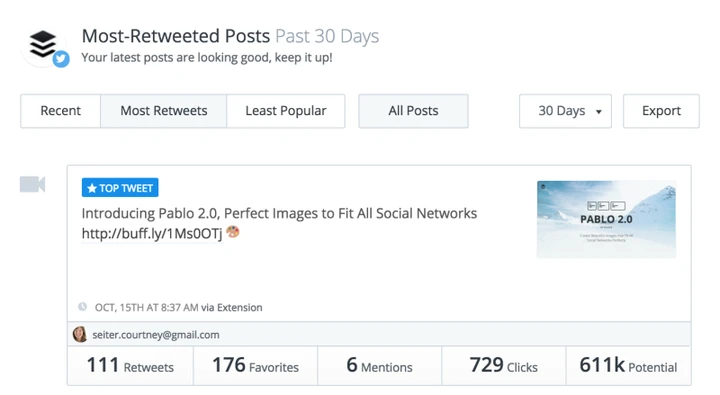Click the mountain logo in Pablo thumbnail
The width and height of the screenshot is (720, 395).
tap(543, 186)
